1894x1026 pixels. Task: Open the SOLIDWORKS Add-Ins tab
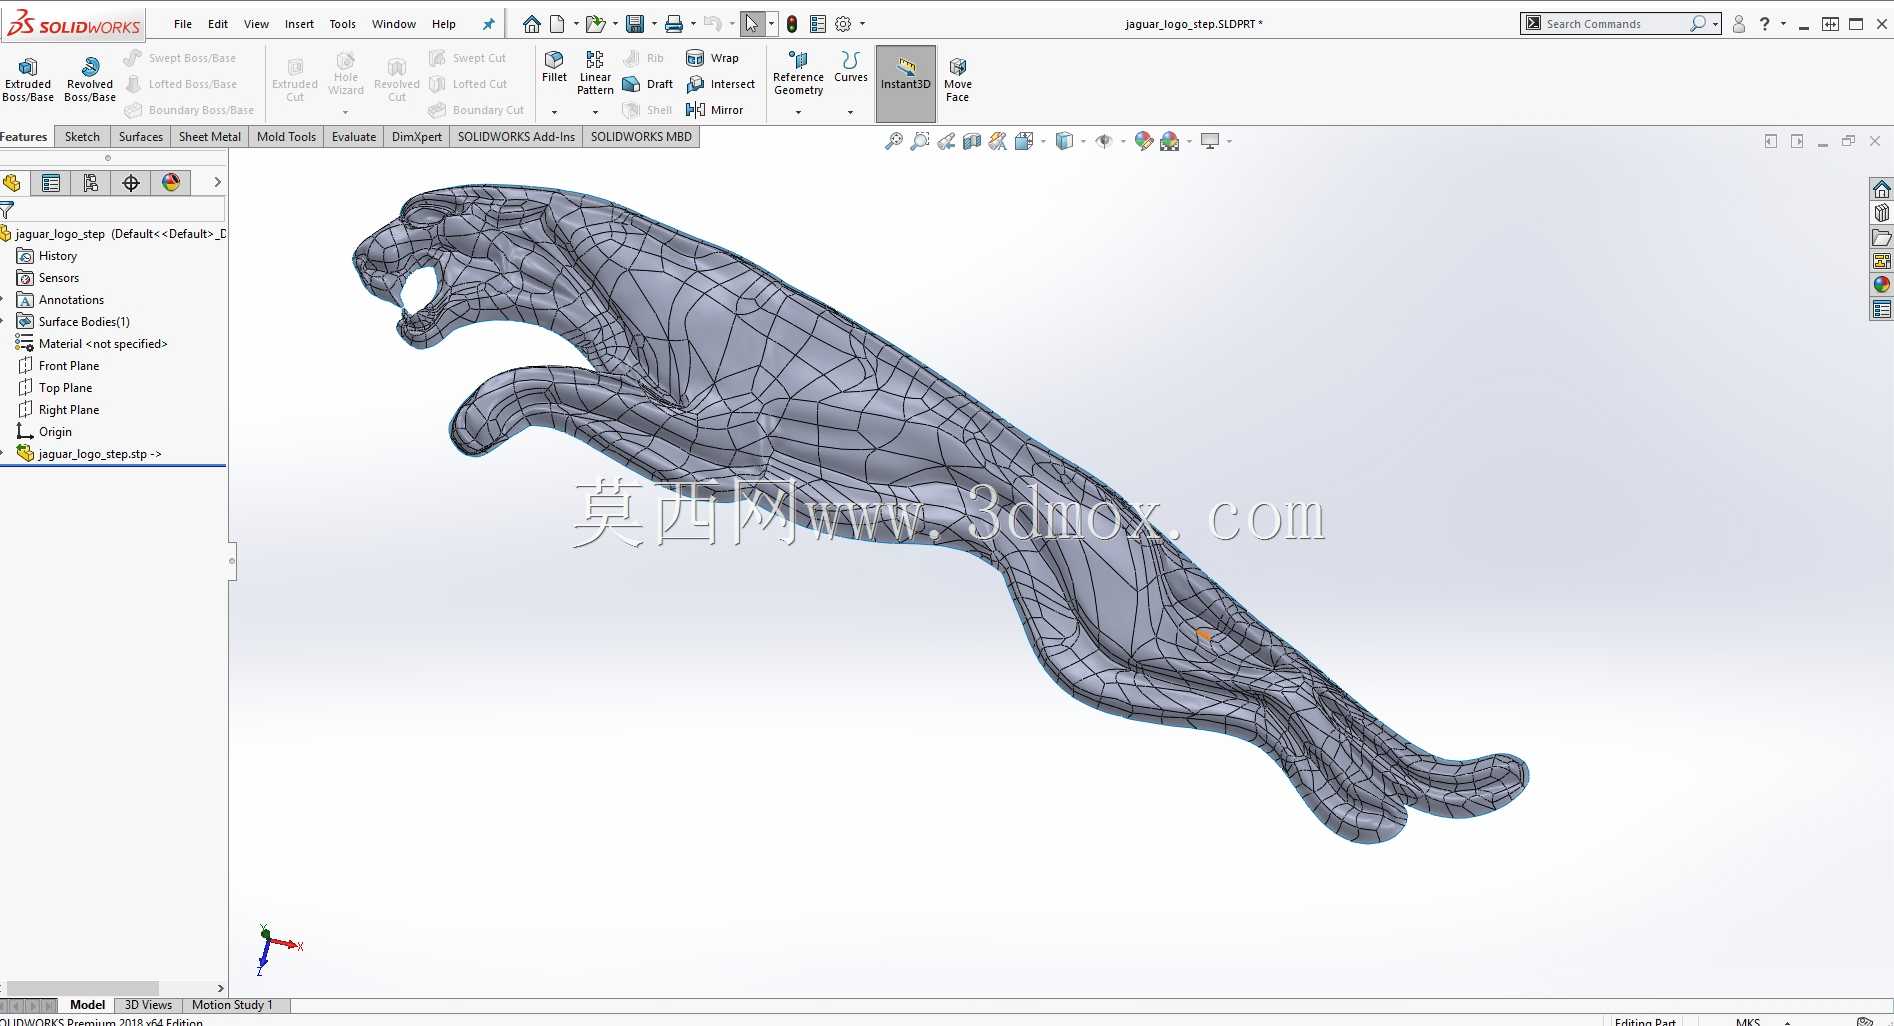pos(516,137)
